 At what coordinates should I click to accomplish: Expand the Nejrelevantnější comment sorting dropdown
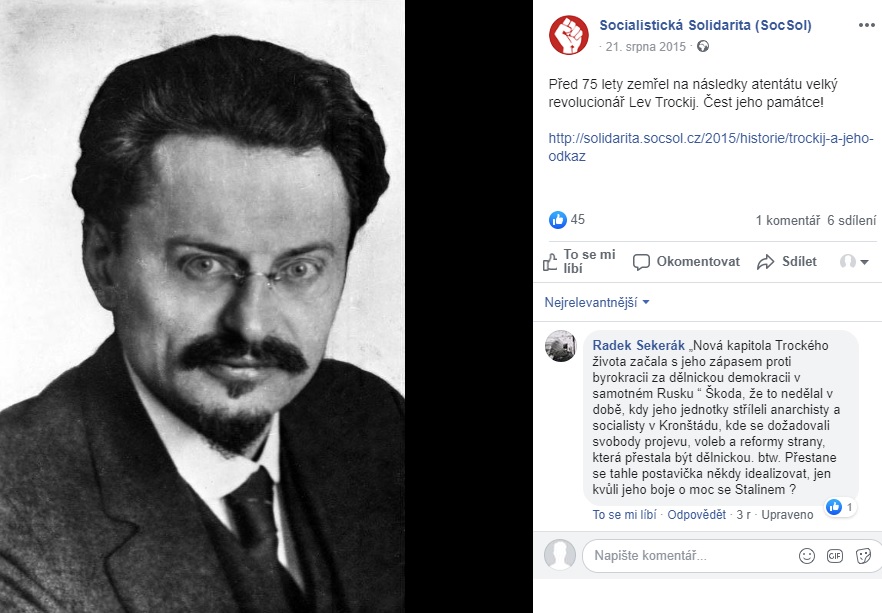597,303
